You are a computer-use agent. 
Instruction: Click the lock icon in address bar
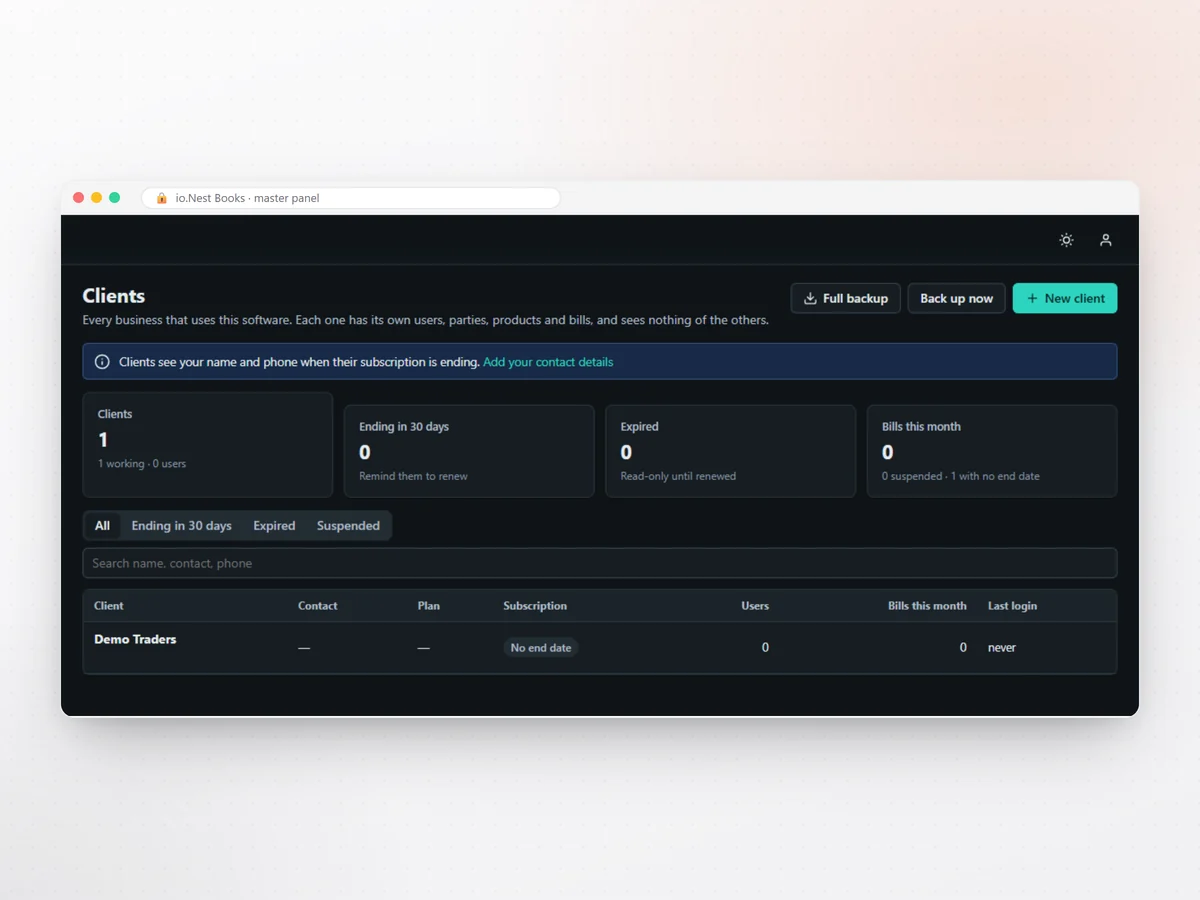(162, 198)
